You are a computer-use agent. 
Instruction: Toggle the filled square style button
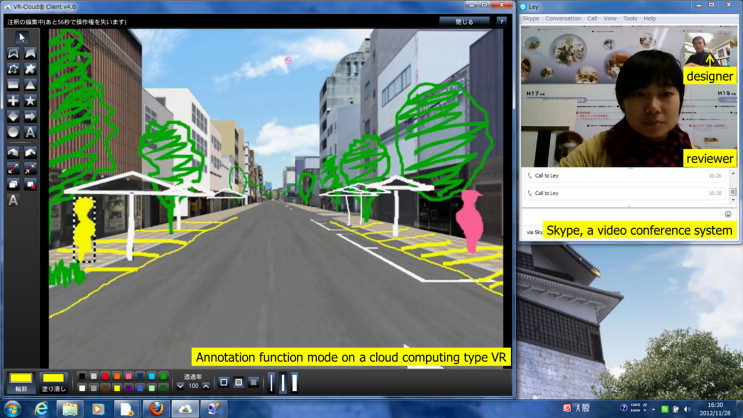(254, 382)
